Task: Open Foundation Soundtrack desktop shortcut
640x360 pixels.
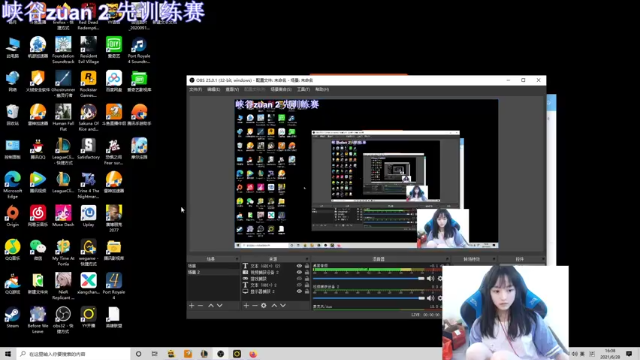Action: tap(63, 50)
